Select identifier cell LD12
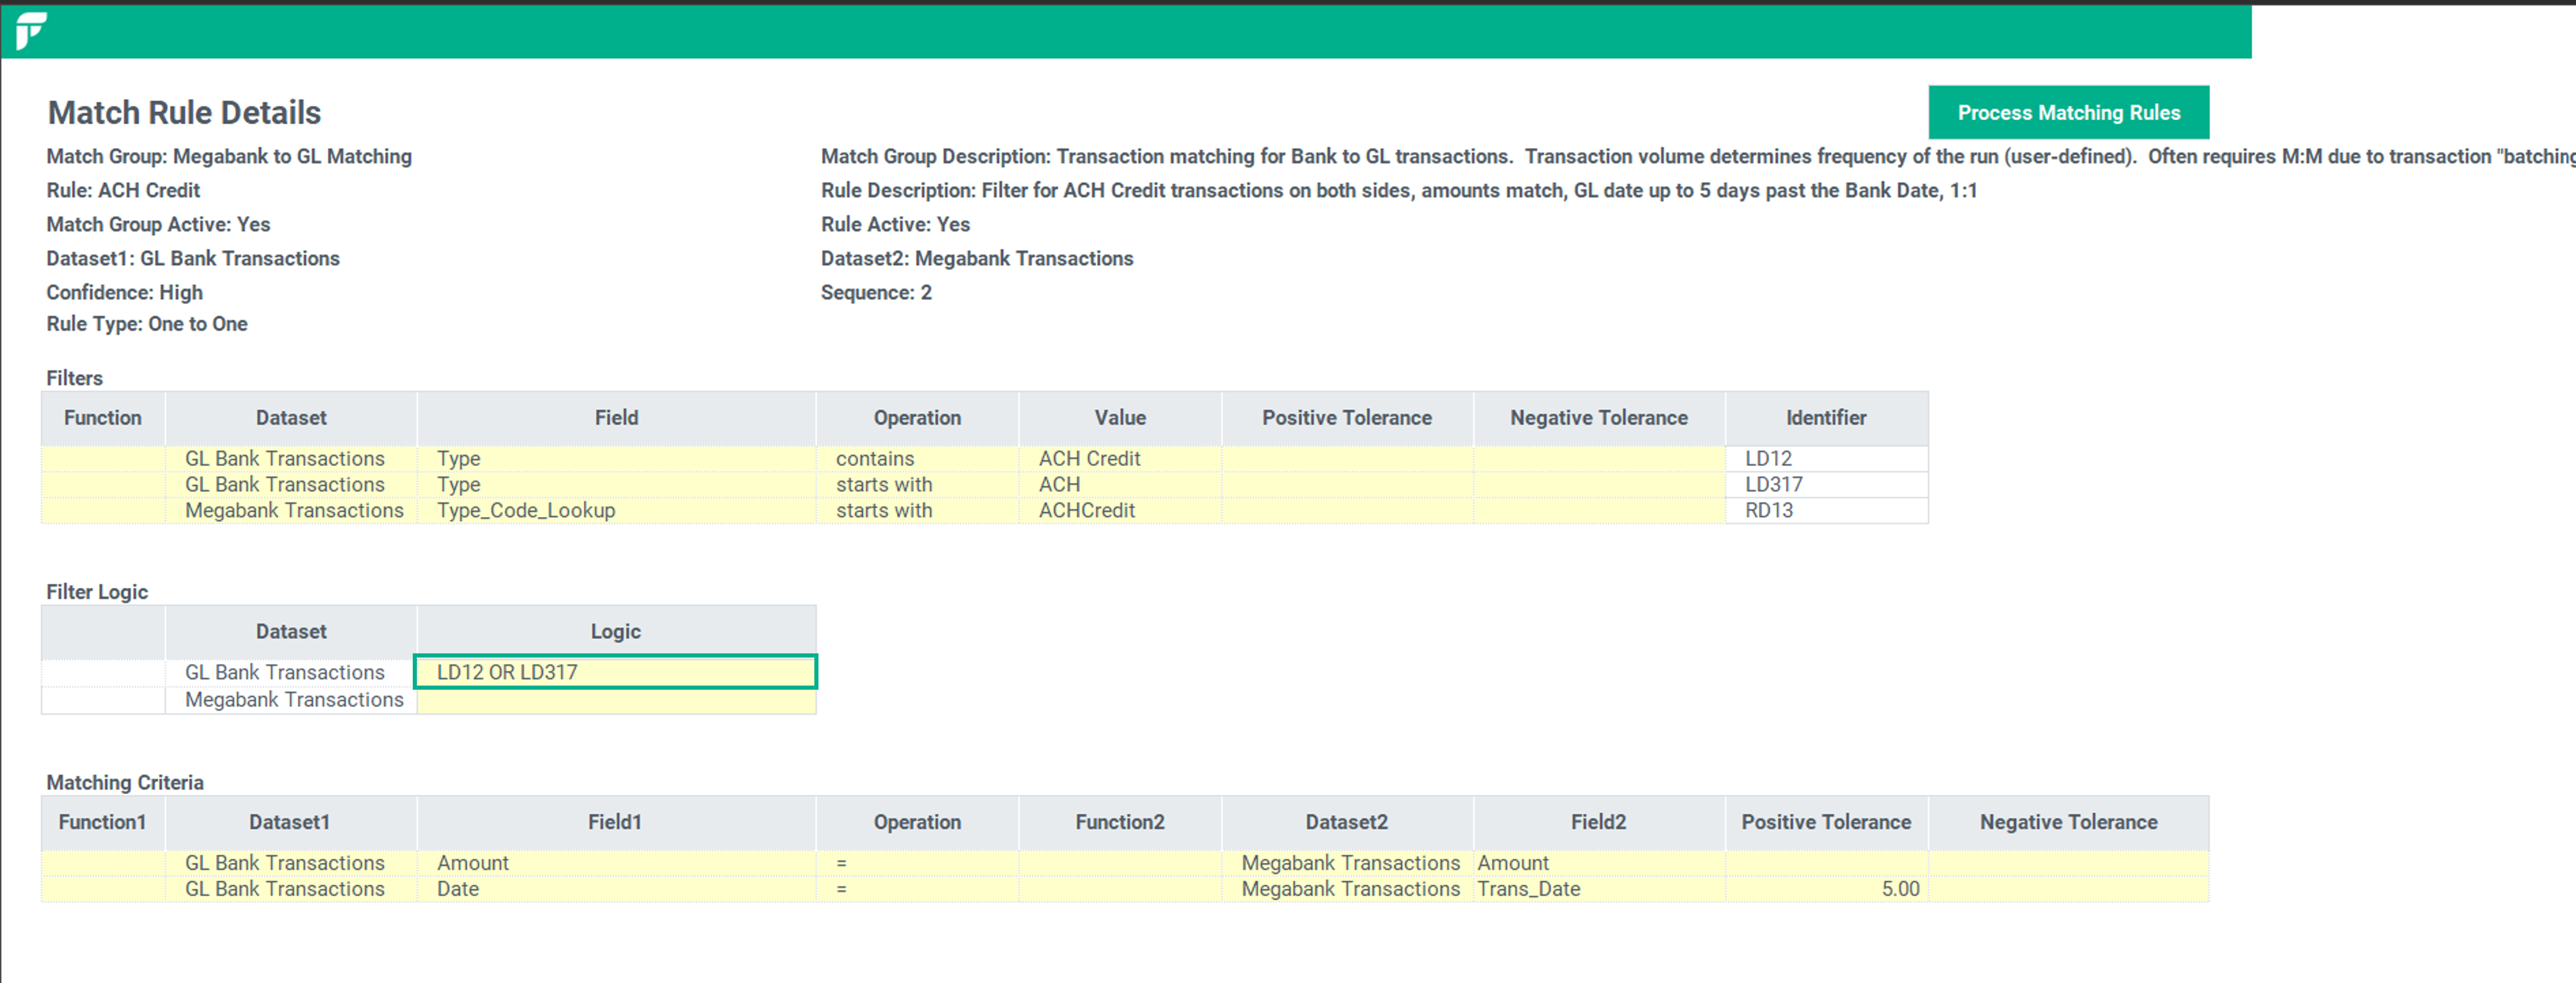The image size is (2576, 983). tap(1826, 458)
